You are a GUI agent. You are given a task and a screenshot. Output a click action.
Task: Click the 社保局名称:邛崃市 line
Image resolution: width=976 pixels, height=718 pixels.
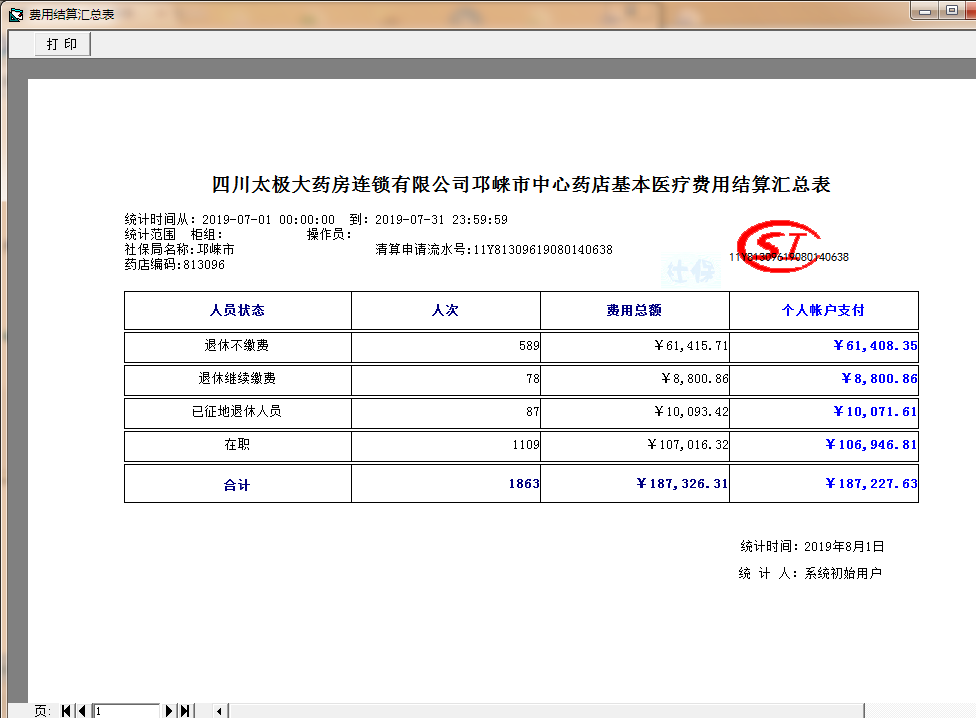(x=179, y=249)
